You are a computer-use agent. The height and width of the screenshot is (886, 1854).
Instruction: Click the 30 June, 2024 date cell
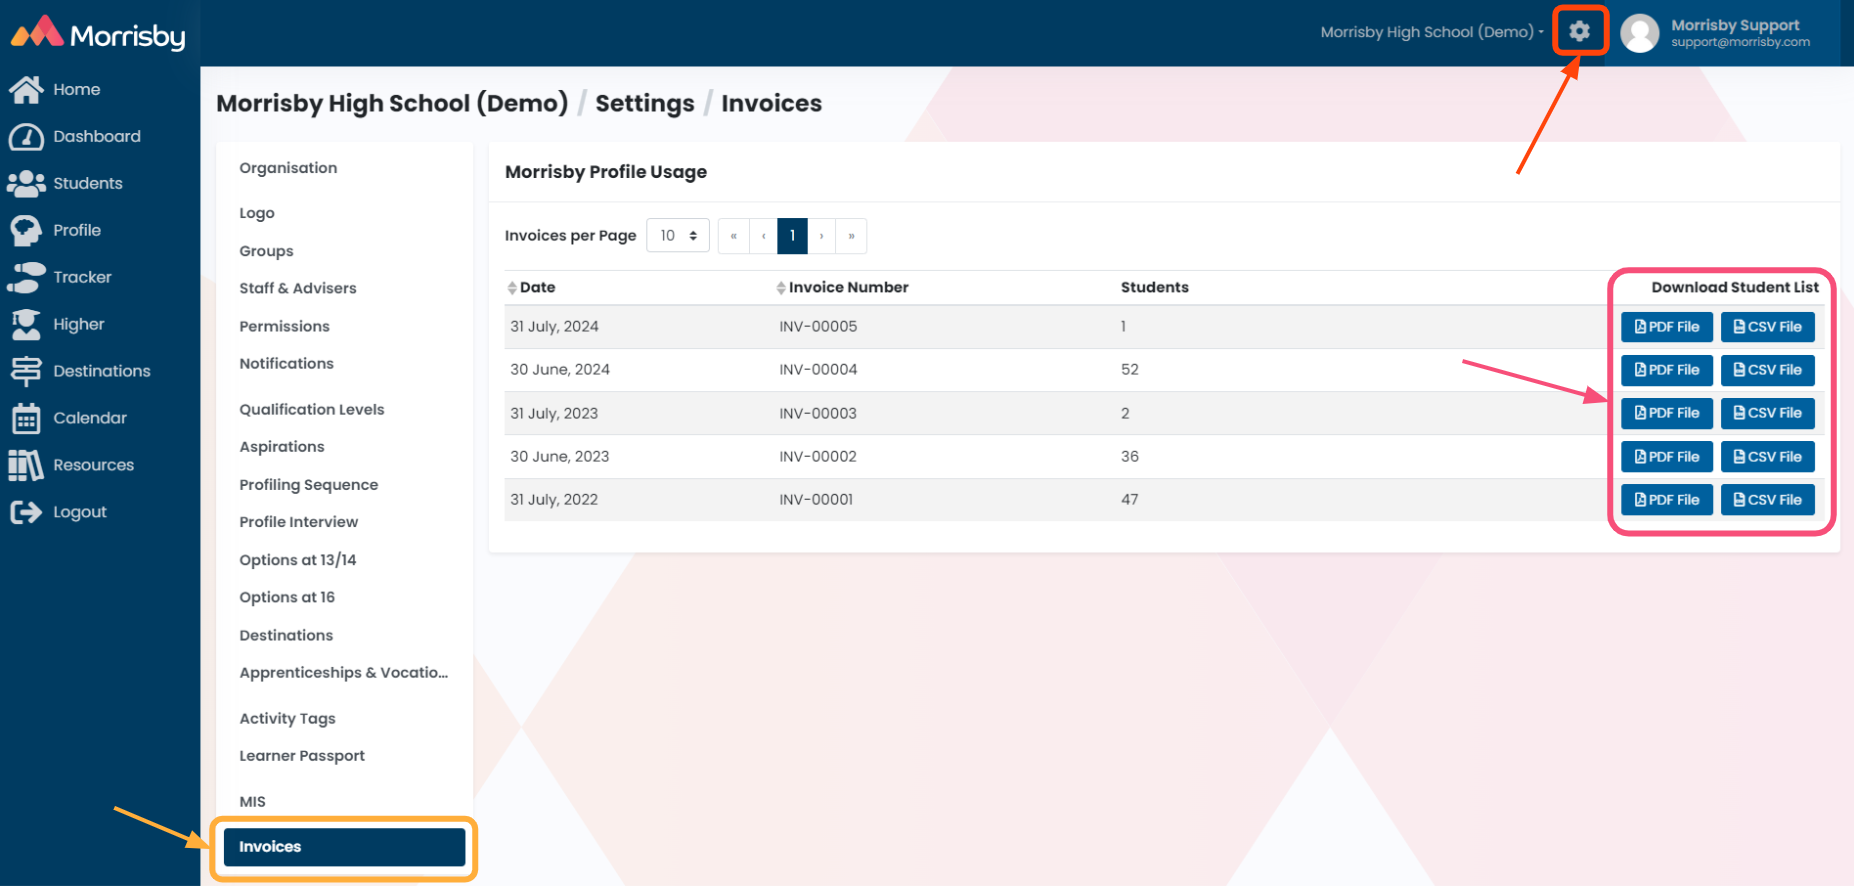tap(560, 370)
